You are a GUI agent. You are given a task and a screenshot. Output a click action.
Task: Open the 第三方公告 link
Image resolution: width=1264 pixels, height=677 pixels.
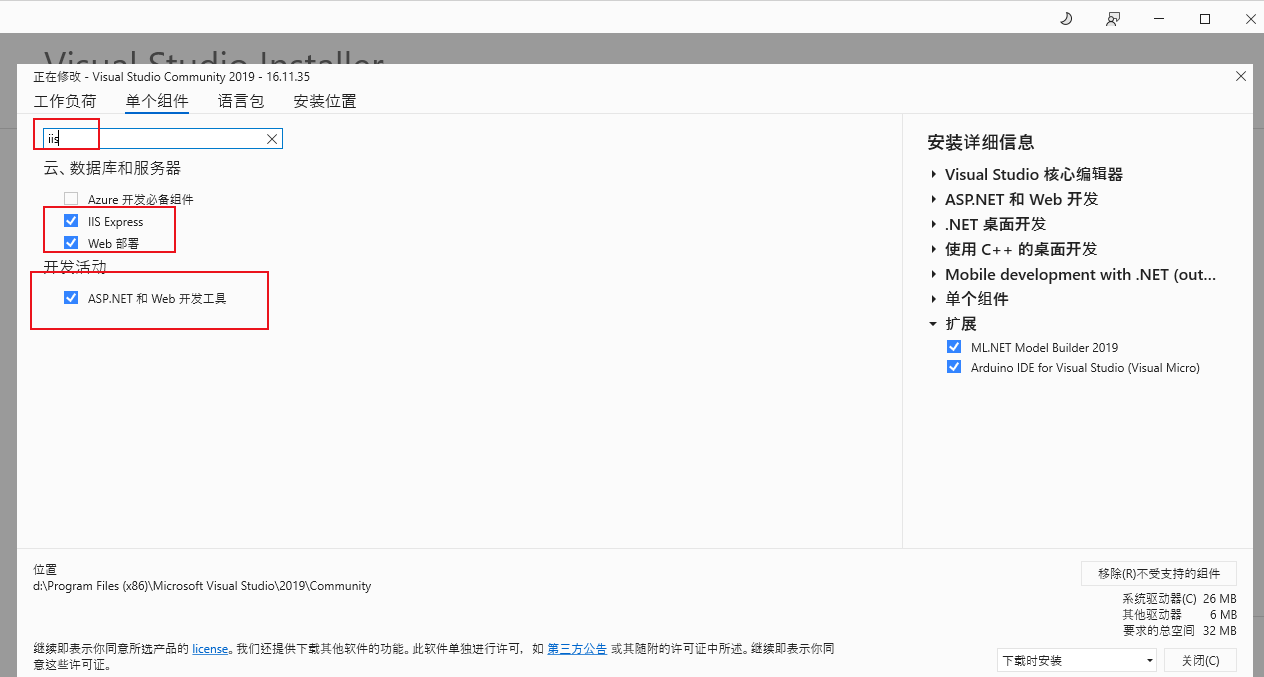point(577,649)
